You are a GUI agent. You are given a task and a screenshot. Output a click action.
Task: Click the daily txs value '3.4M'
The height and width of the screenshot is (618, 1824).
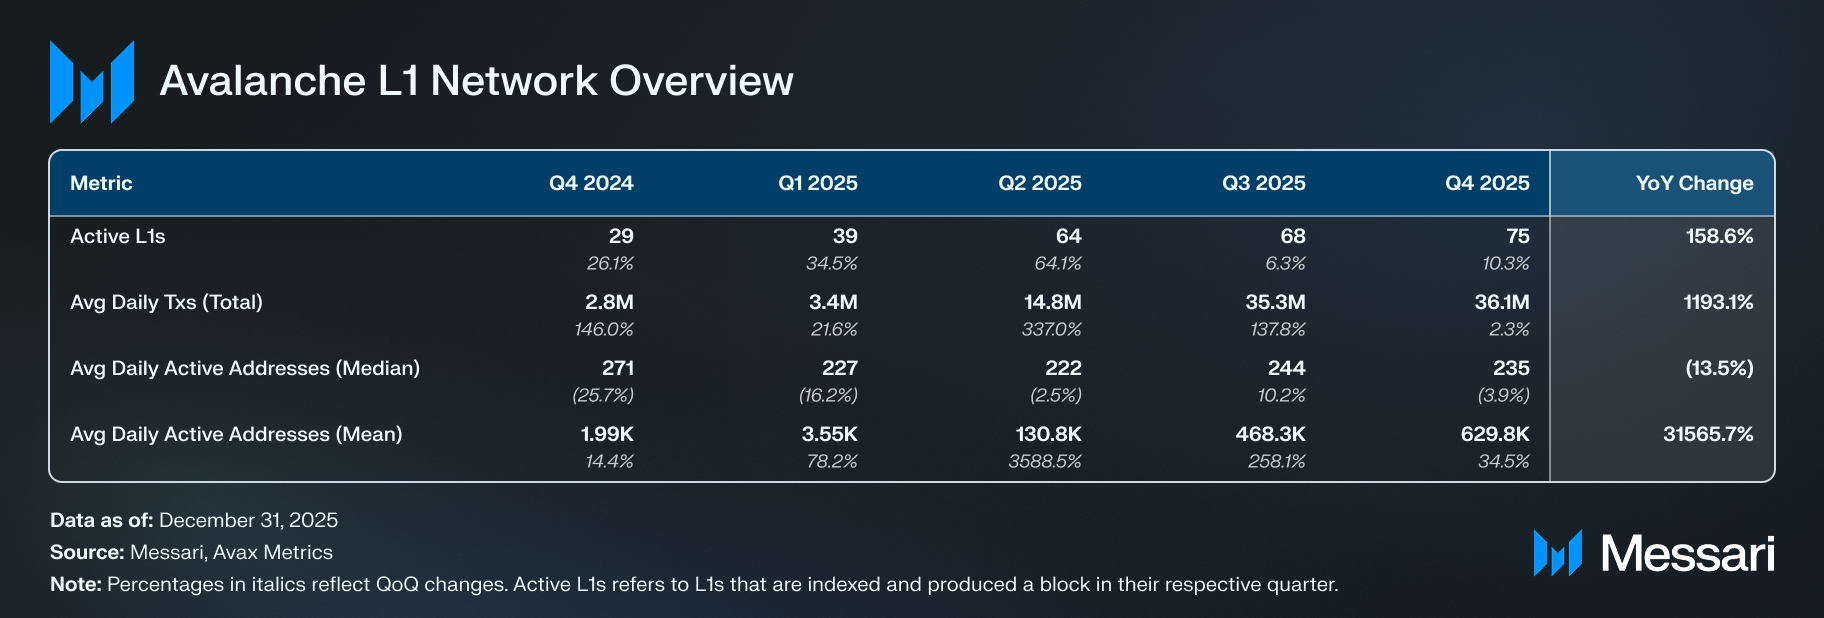833,302
